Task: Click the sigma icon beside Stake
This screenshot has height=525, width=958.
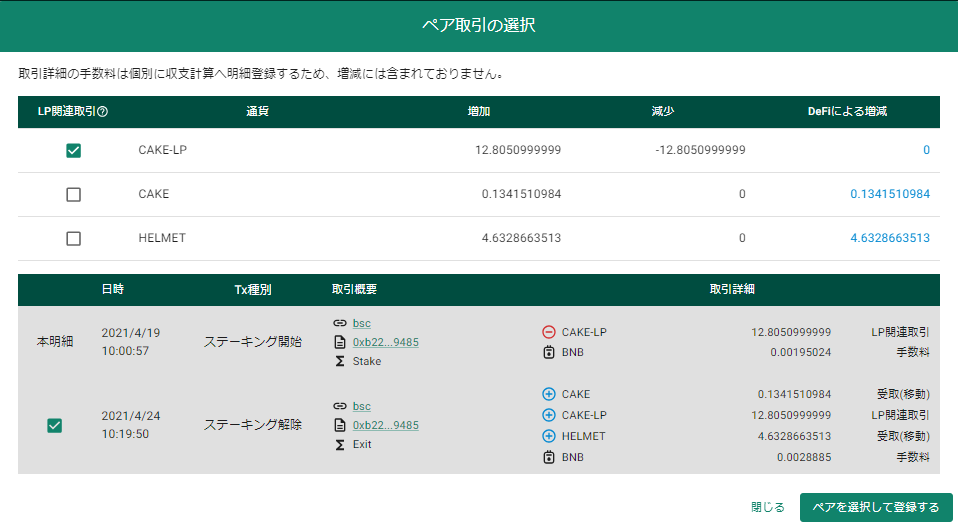Action: point(340,361)
